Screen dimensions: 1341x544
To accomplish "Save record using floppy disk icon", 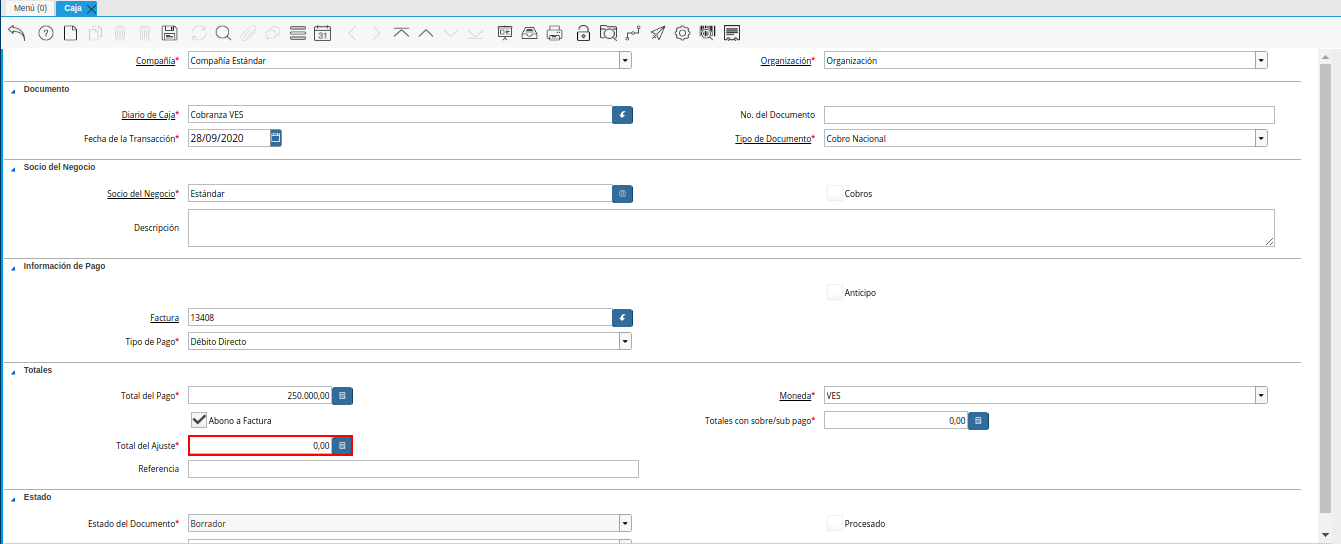I will [170, 33].
